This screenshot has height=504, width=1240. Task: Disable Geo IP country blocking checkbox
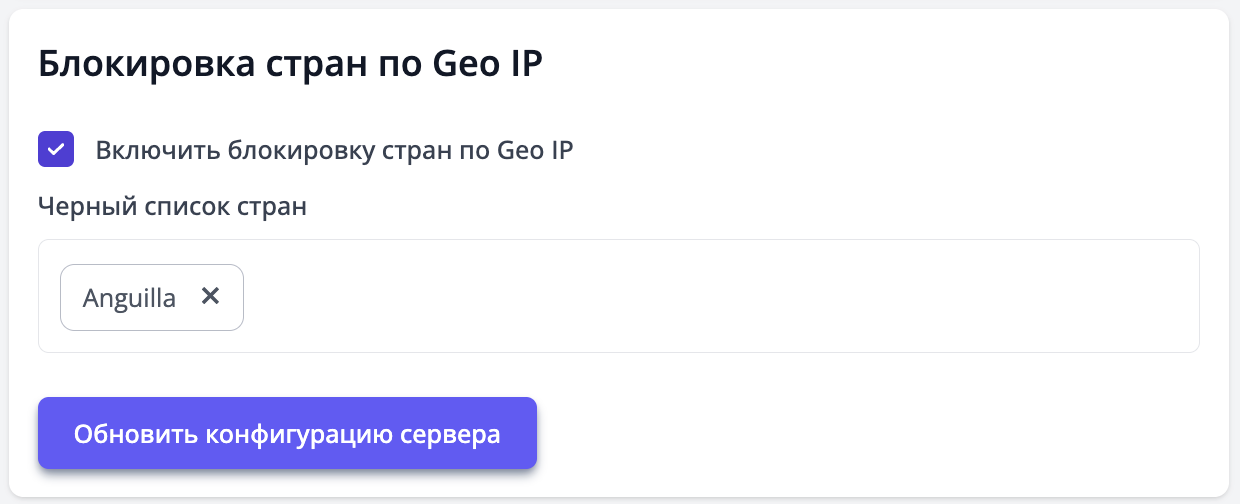(56, 150)
